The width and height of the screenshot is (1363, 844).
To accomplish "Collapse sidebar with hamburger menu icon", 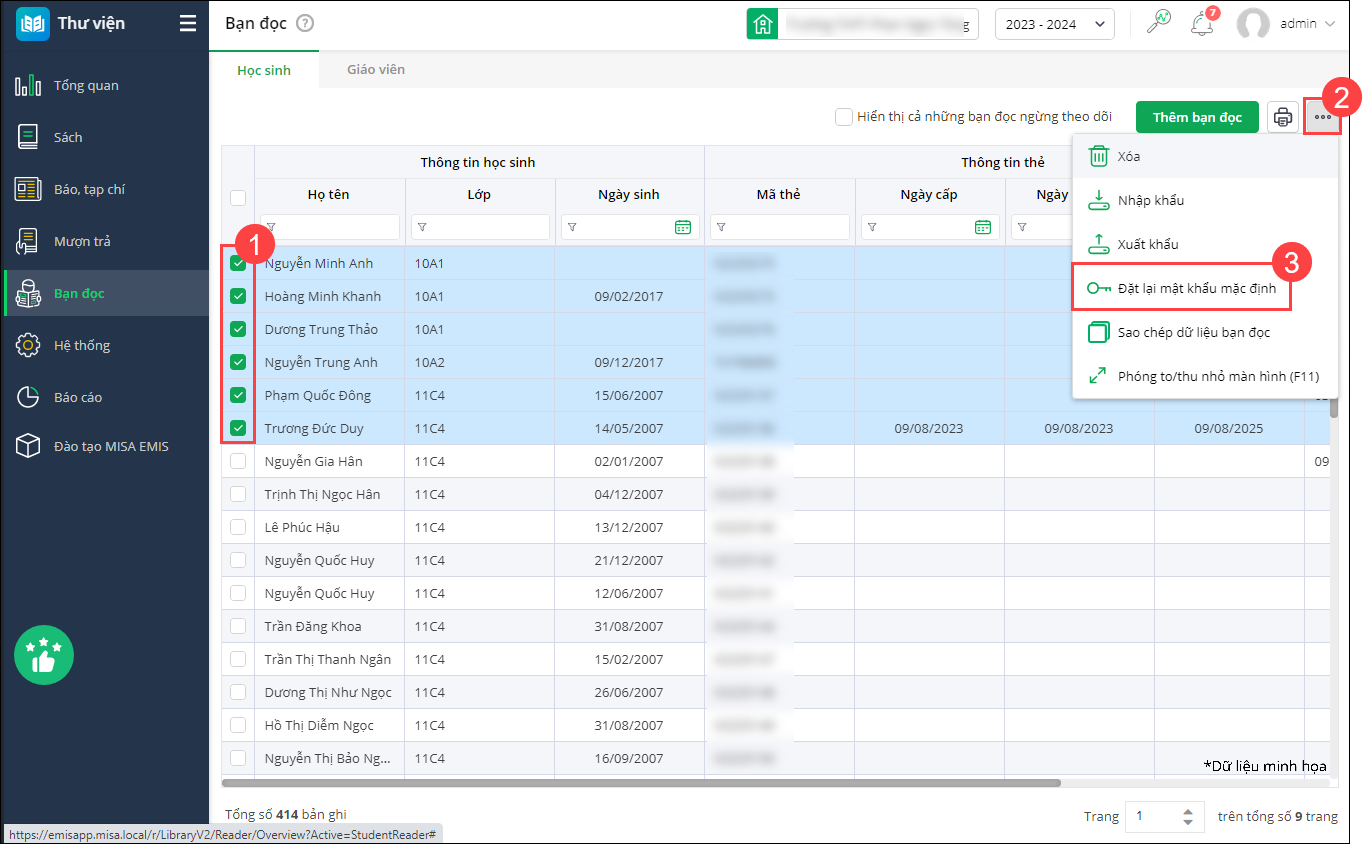I will 188,24.
